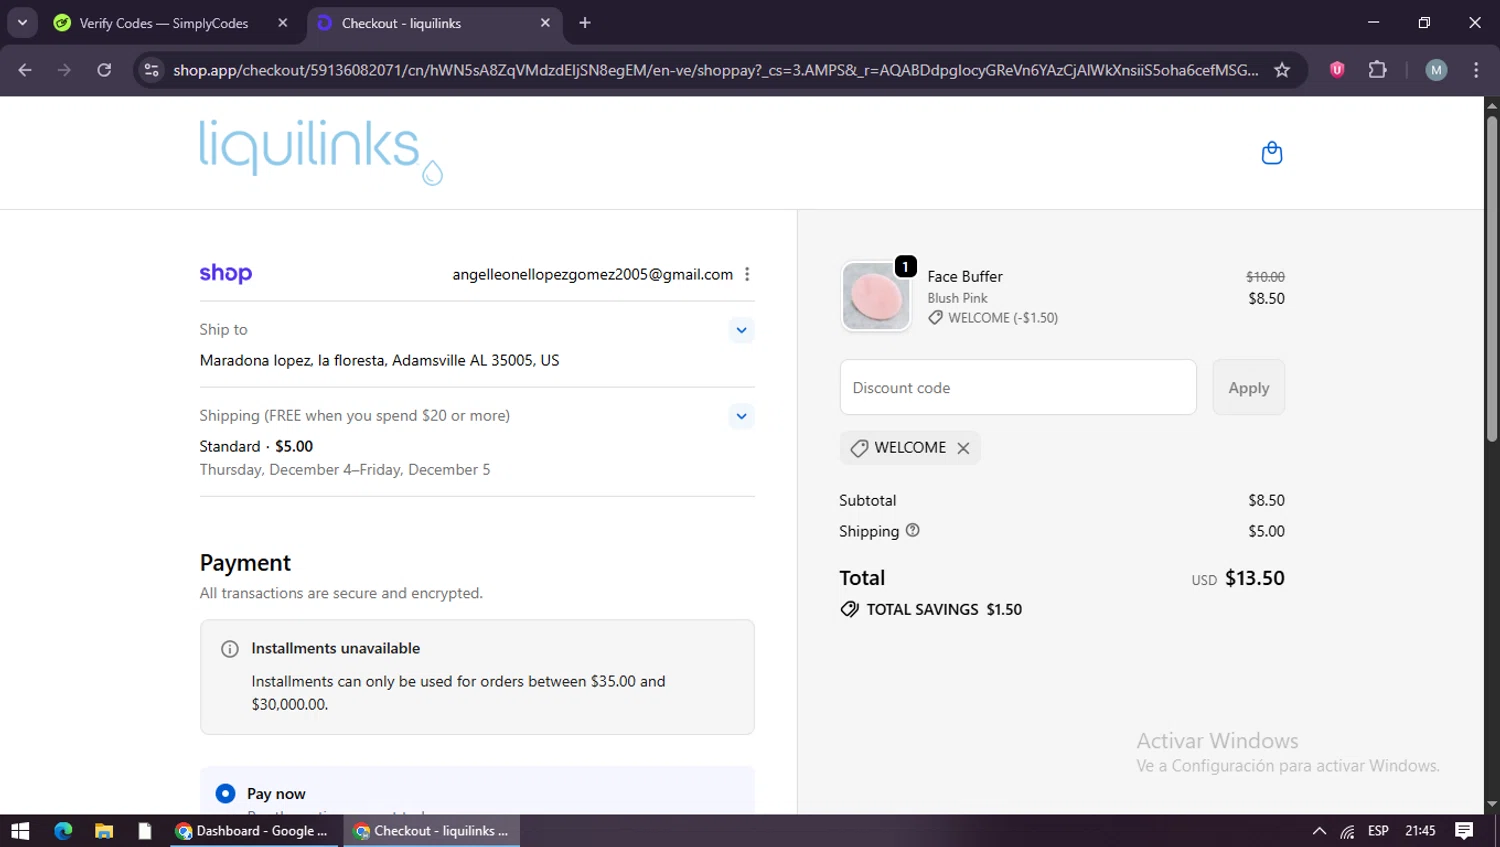Click the Installments unavailable info icon
The image size is (1500, 847).
(229, 649)
